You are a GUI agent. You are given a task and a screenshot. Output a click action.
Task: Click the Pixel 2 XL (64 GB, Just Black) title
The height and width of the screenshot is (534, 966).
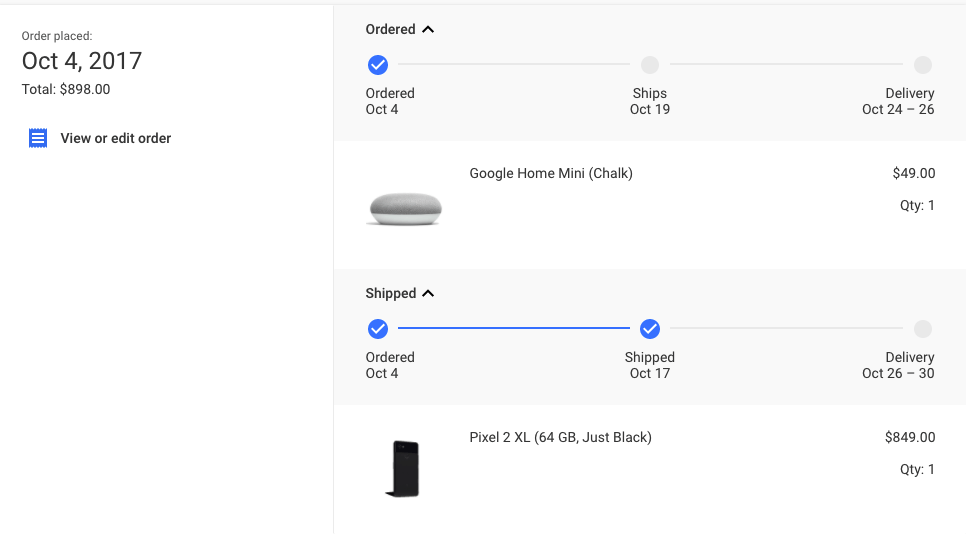(560, 438)
